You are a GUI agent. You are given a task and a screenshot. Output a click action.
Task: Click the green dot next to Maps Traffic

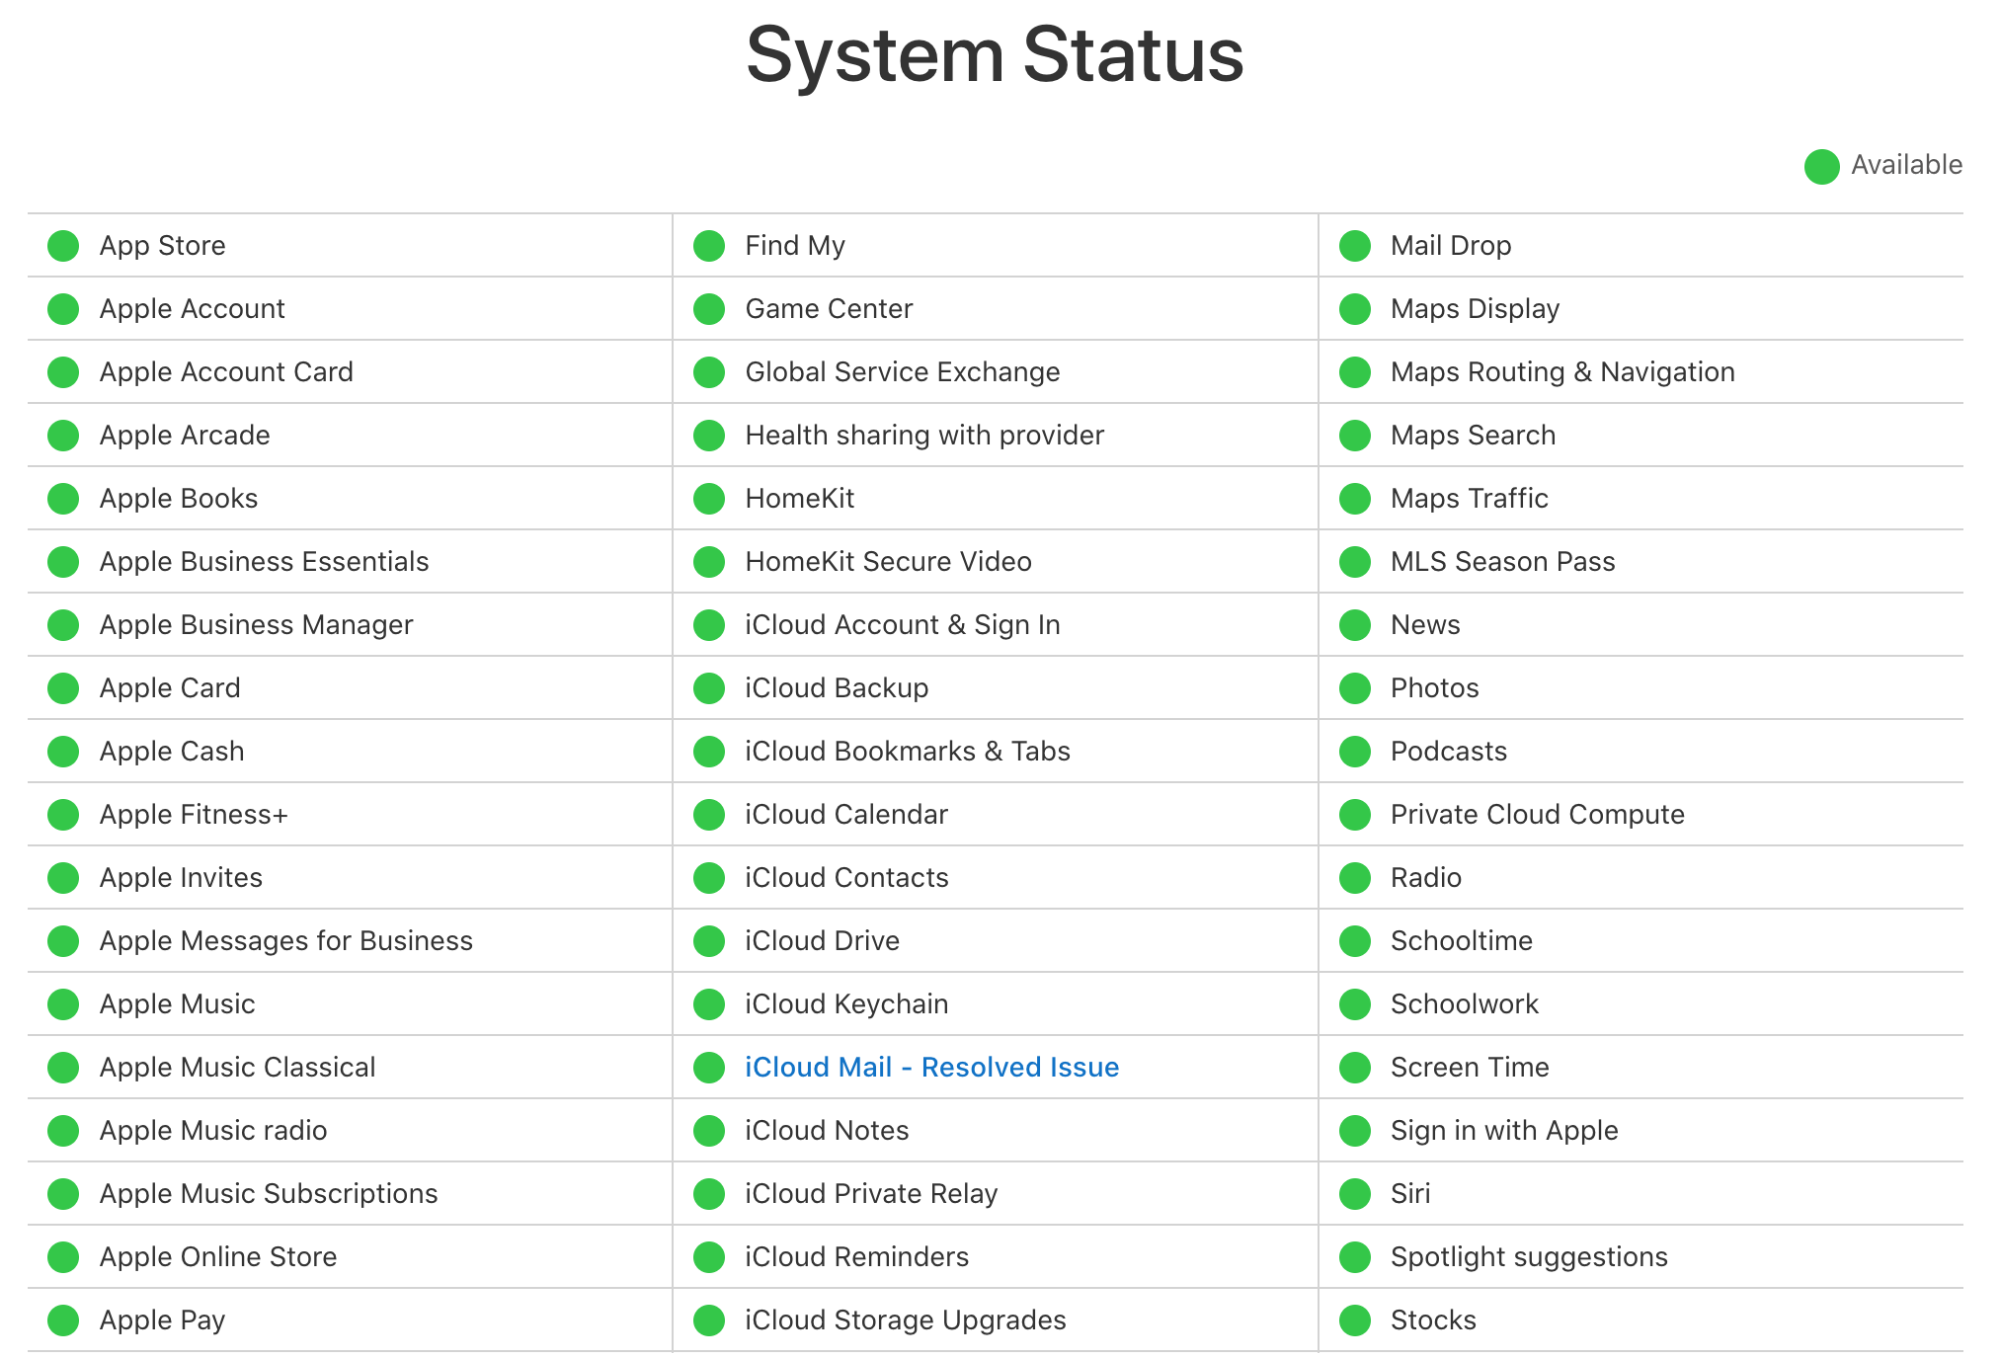click(1354, 498)
